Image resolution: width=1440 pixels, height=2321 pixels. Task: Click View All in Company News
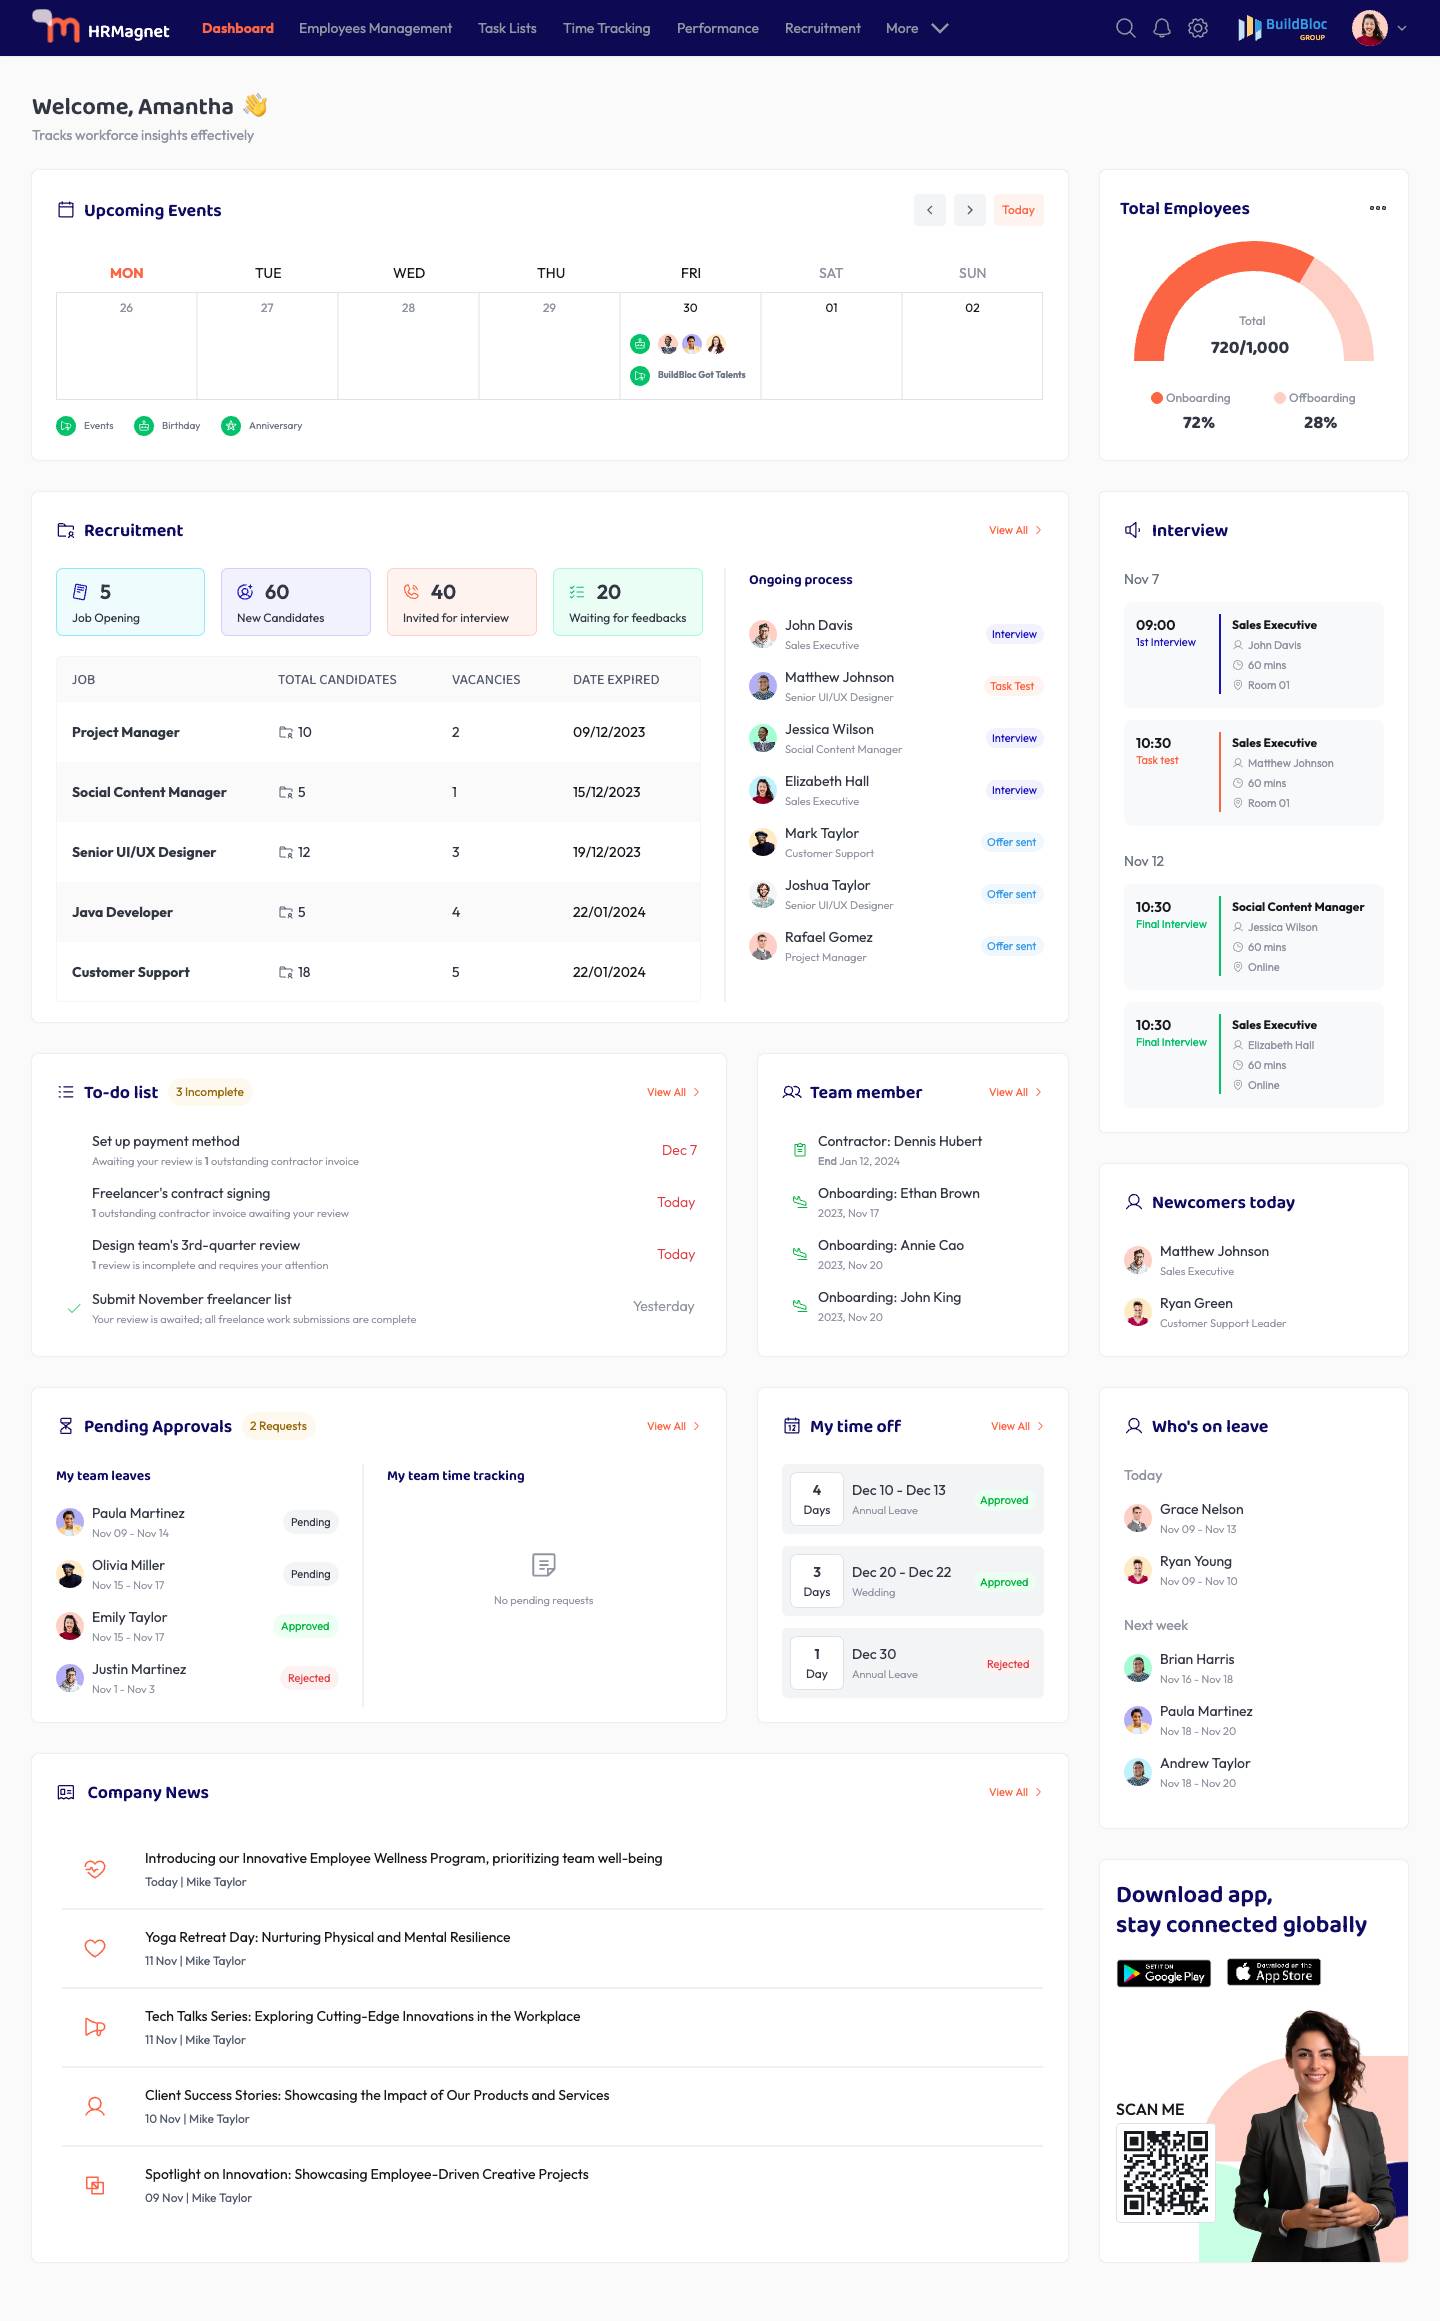1015,1792
